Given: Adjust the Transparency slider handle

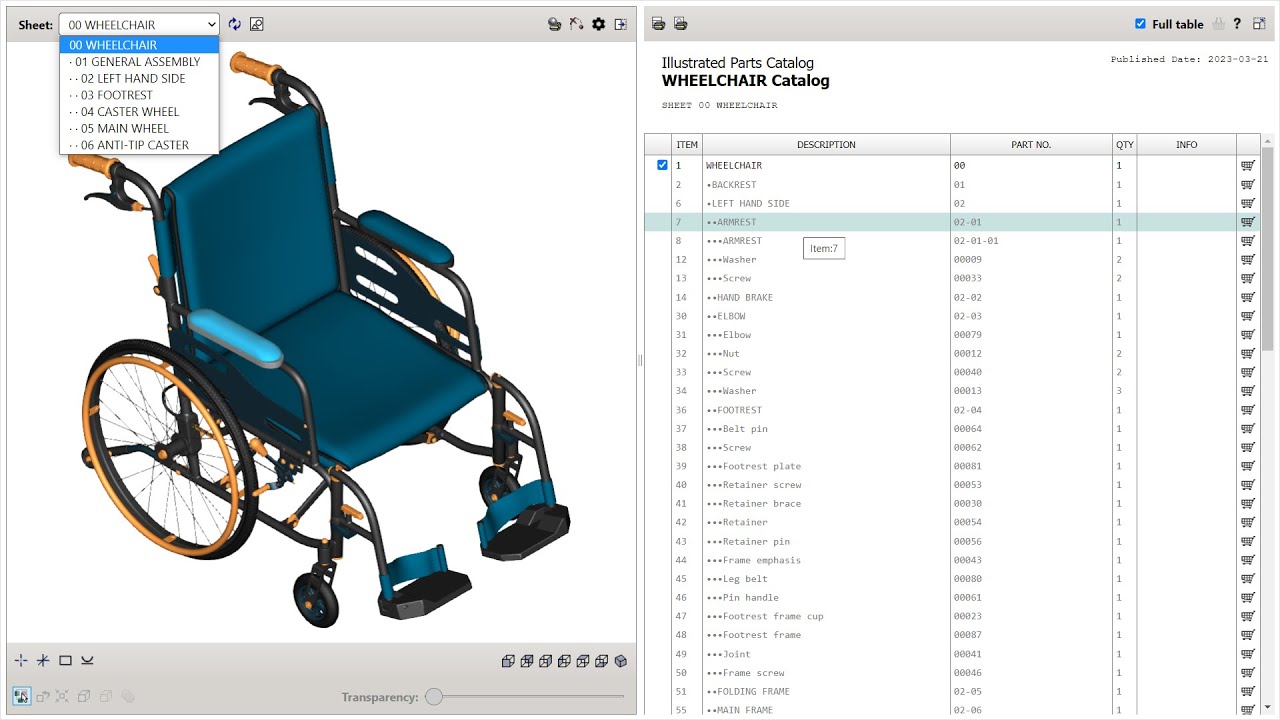Looking at the screenshot, I should click(x=434, y=697).
